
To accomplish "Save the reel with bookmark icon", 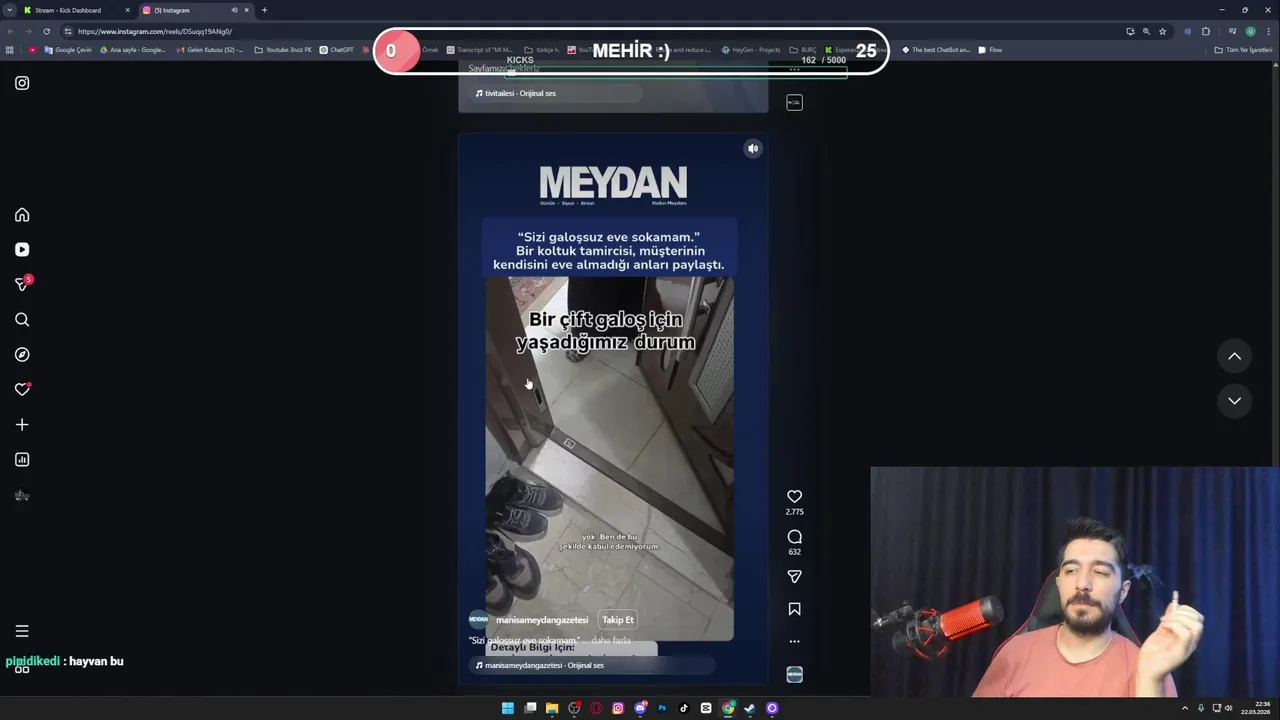I will point(794,609).
